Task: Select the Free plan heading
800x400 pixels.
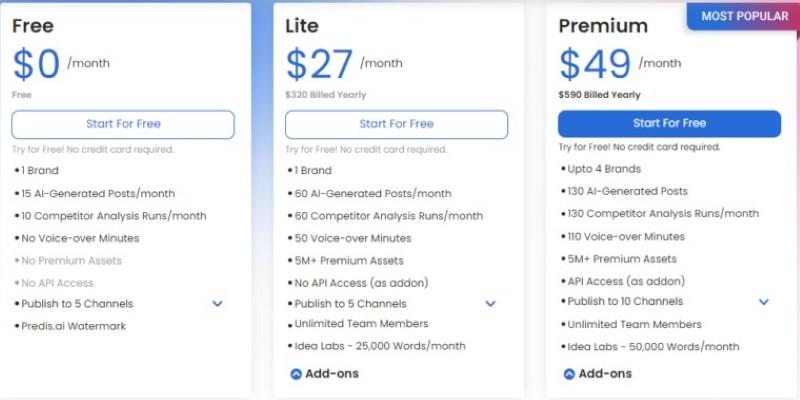Action: click(x=33, y=26)
